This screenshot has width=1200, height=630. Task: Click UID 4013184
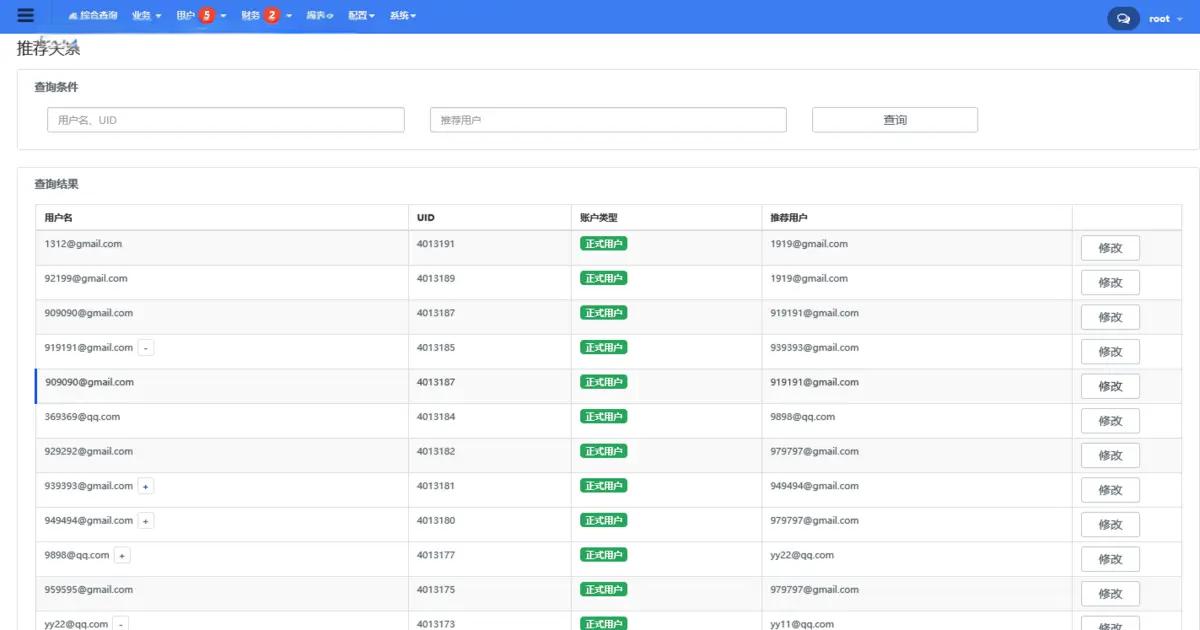pyautogui.click(x=436, y=417)
